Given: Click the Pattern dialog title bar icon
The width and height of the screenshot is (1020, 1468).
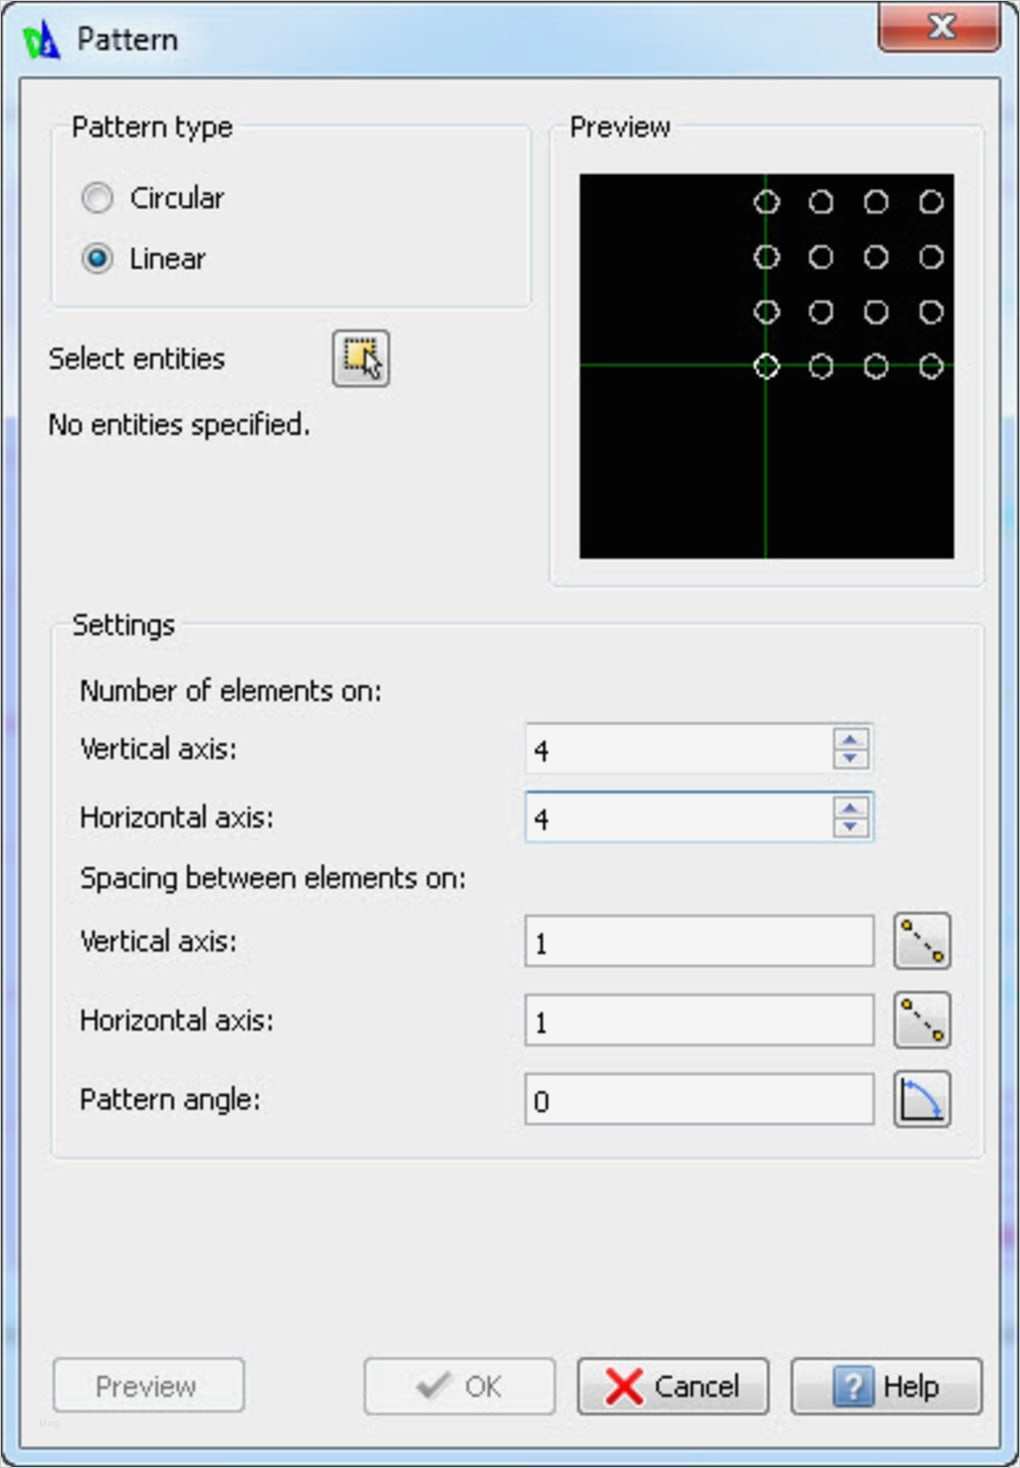Looking at the screenshot, I should point(41,40).
